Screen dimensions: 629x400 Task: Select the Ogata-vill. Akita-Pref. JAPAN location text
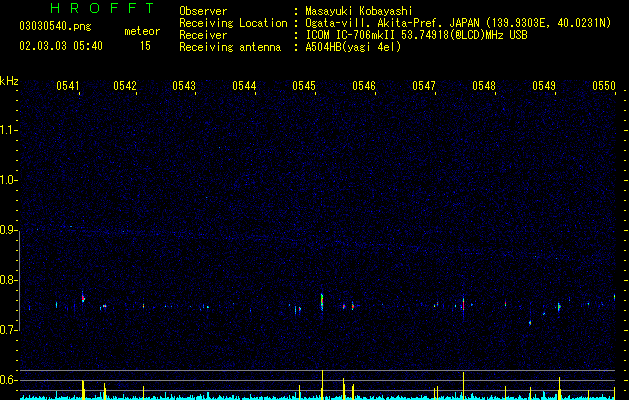tap(458, 23)
